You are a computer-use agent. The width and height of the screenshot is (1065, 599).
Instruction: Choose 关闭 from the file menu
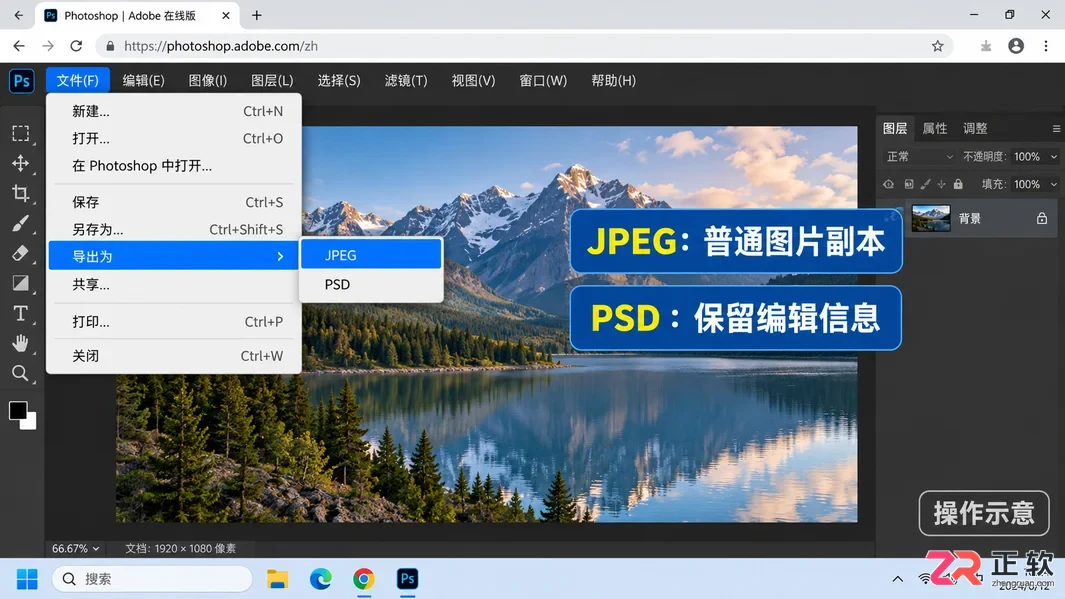[174, 356]
